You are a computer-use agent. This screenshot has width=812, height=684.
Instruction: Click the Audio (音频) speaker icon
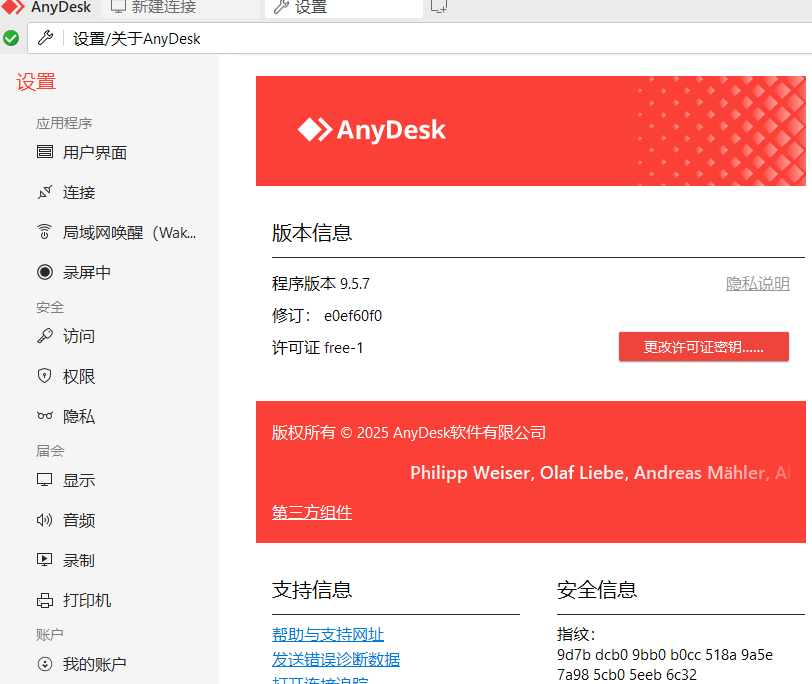coord(44,521)
